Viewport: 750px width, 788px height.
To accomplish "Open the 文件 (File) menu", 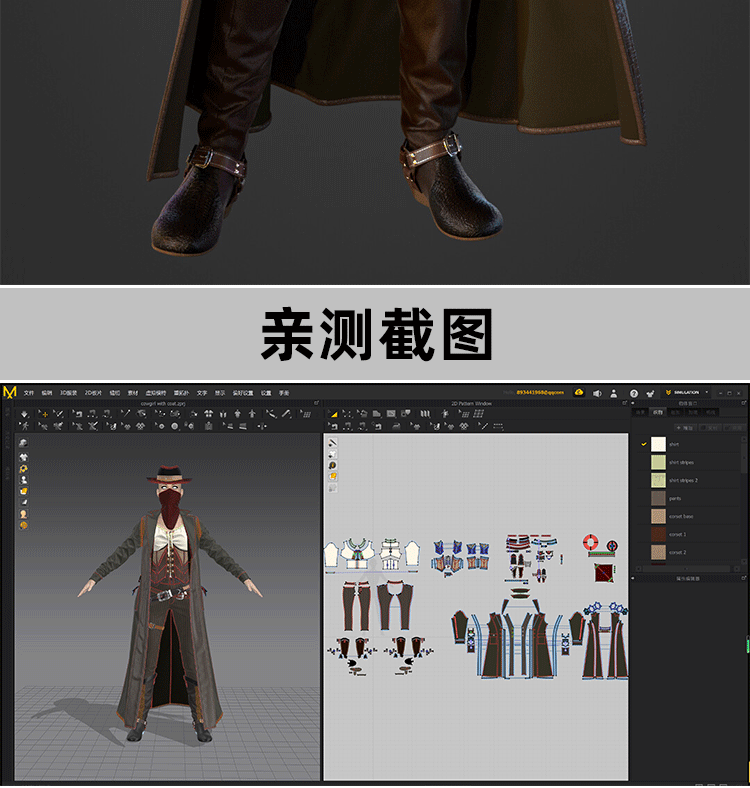I will [29, 393].
